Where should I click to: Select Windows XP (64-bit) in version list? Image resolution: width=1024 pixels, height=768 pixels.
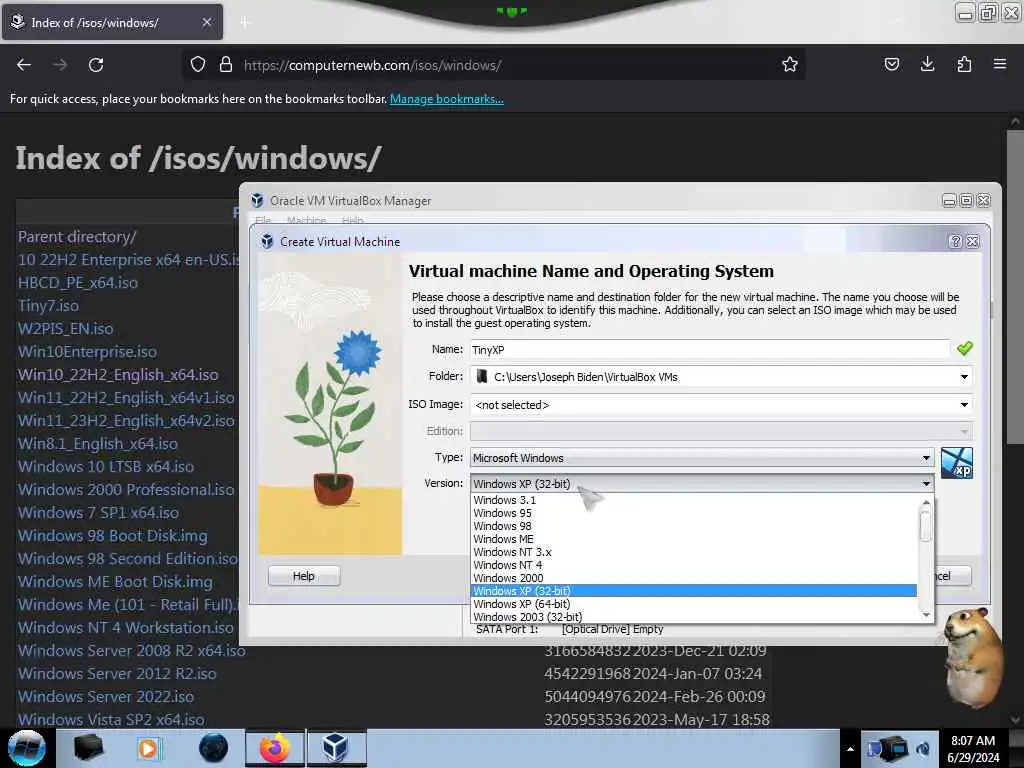[x=694, y=604]
